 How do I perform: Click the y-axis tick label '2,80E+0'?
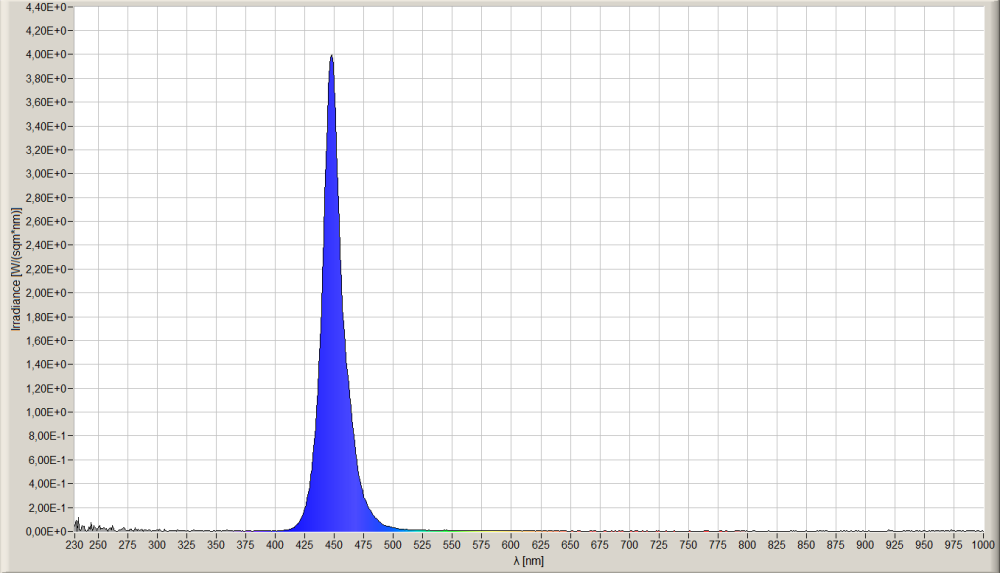point(47,198)
